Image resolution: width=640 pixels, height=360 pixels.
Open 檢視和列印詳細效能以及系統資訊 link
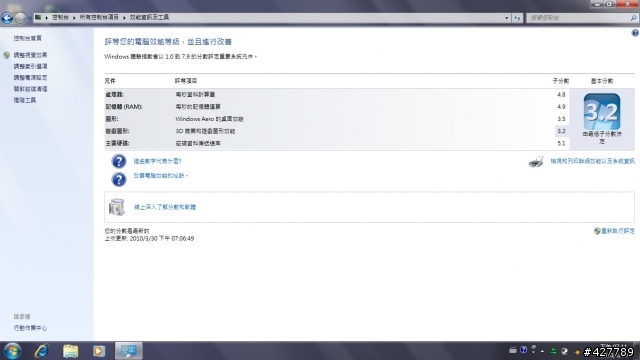click(592, 162)
